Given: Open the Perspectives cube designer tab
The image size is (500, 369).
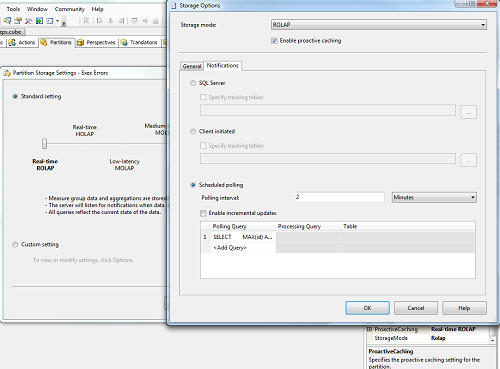Looking at the screenshot, I should 97,43.
